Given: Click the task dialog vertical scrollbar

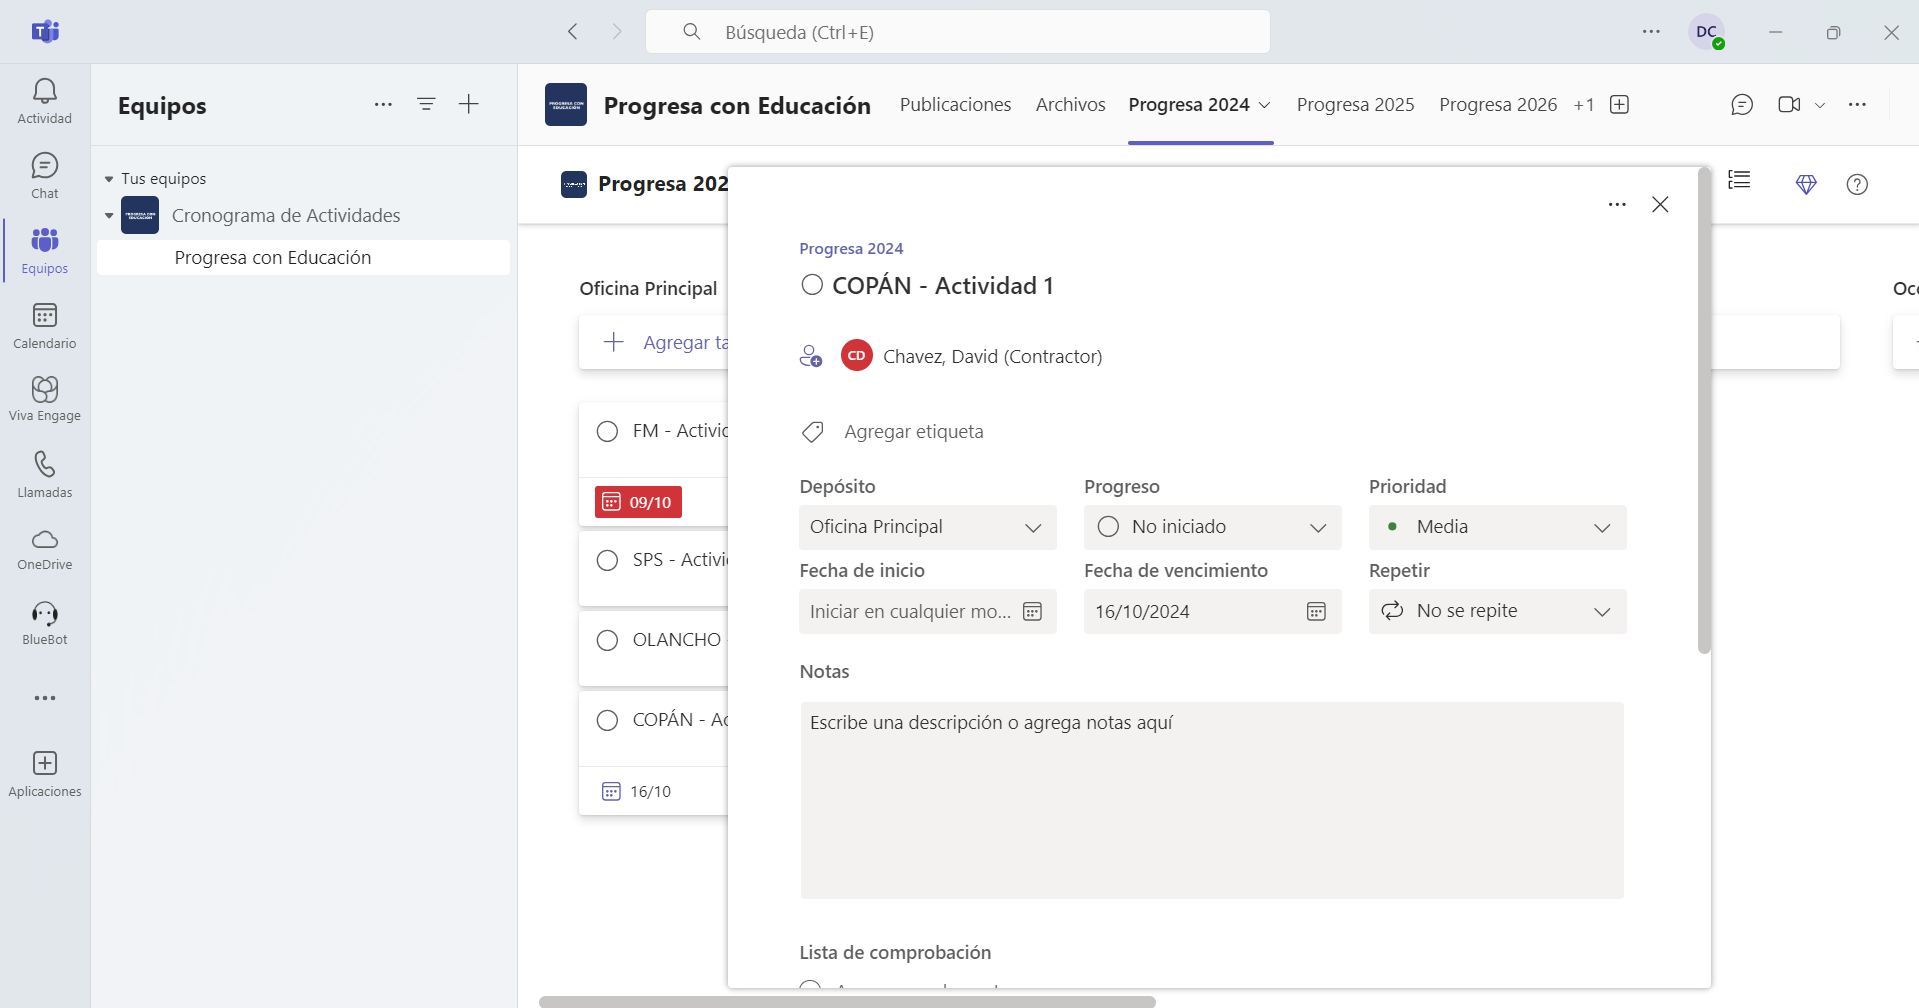Looking at the screenshot, I should pos(1704,410).
